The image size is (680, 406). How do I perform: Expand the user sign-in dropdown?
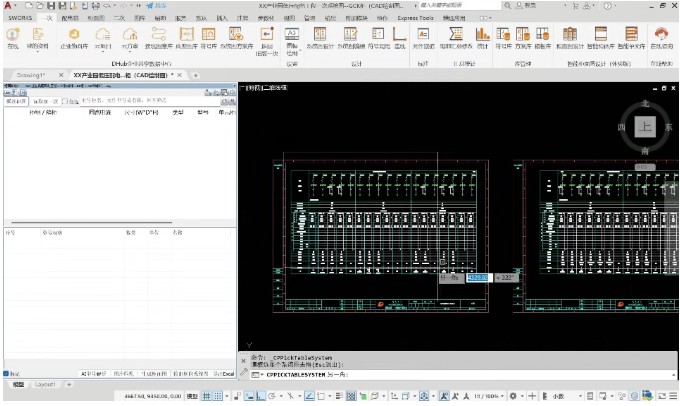tap(565, 6)
